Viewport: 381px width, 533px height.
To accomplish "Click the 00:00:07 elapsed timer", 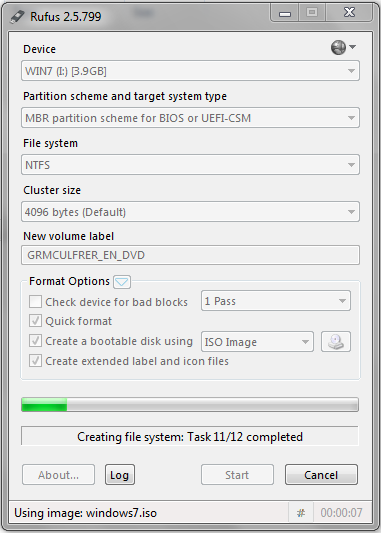I will click(341, 513).
